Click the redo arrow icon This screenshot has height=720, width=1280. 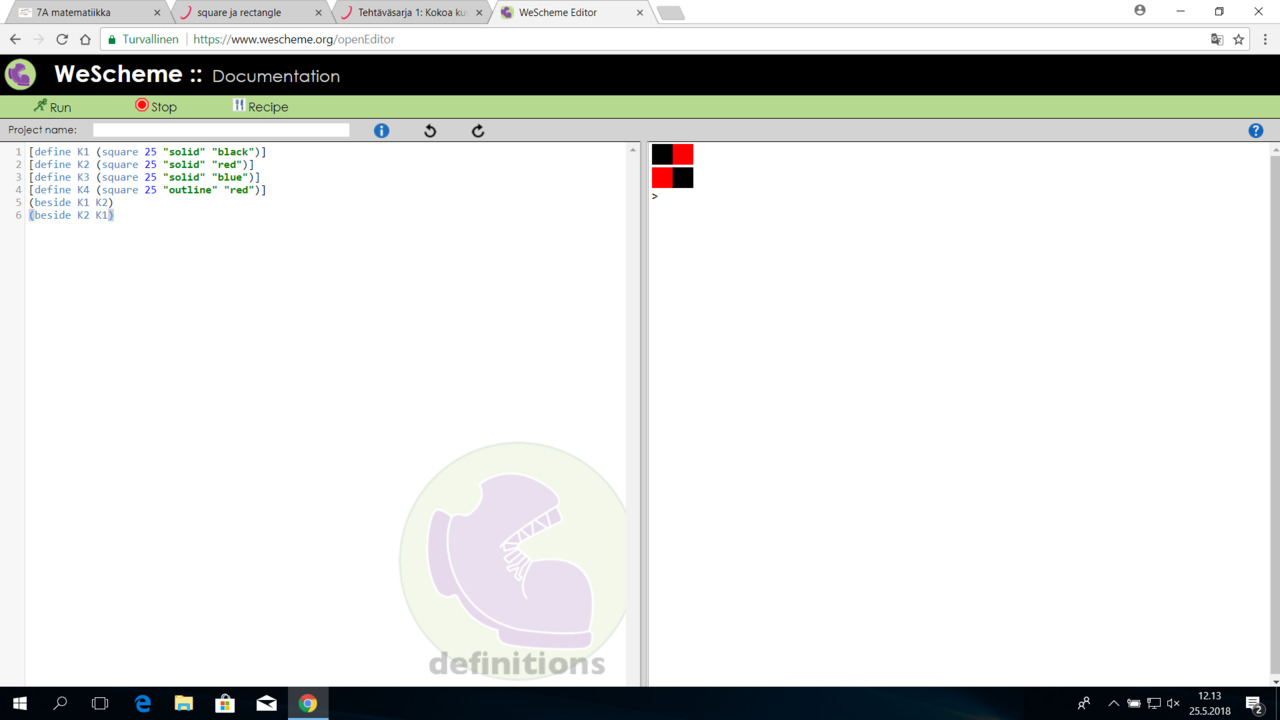pyautogui.click(x=478, y=131)
